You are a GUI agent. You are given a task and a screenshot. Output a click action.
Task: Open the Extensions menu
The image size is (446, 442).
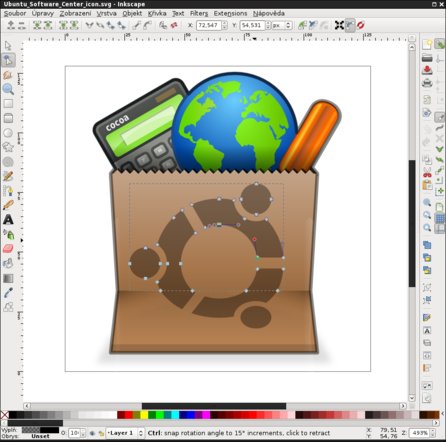(230, 13)
